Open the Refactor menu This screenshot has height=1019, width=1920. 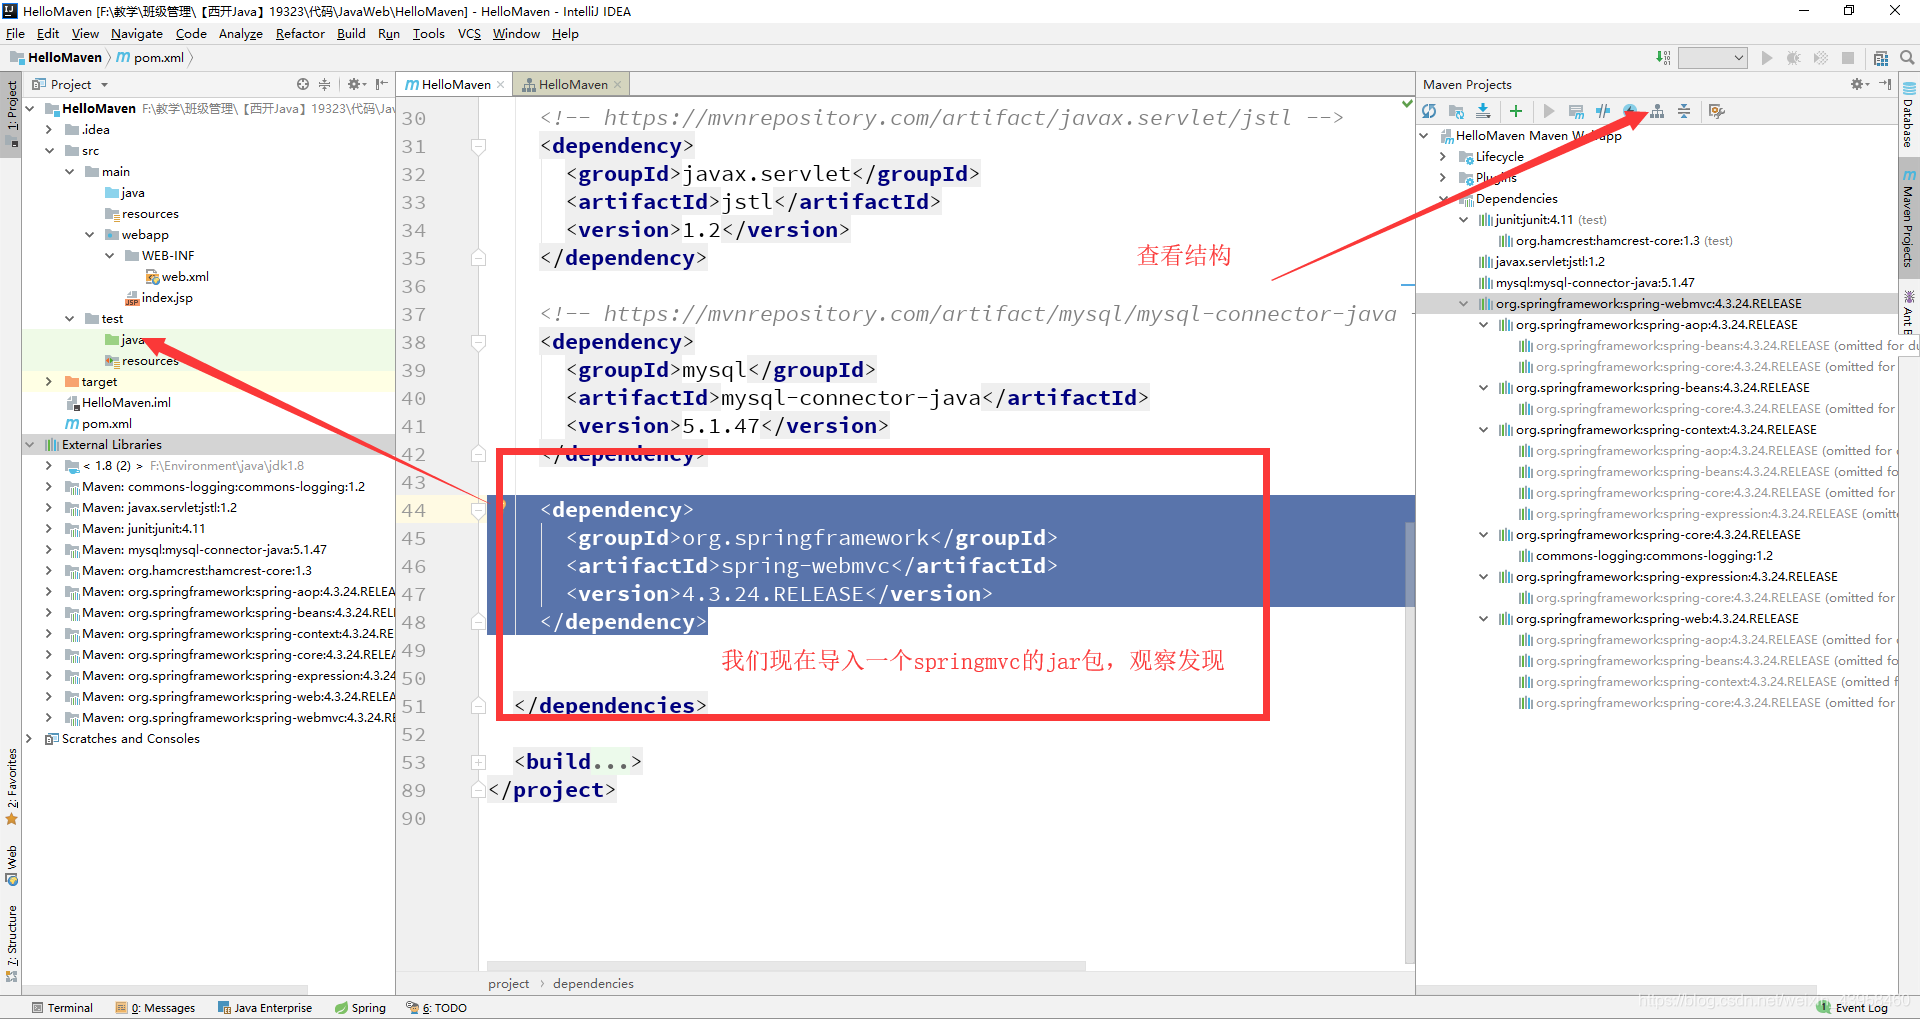click(x=300, y=34)
